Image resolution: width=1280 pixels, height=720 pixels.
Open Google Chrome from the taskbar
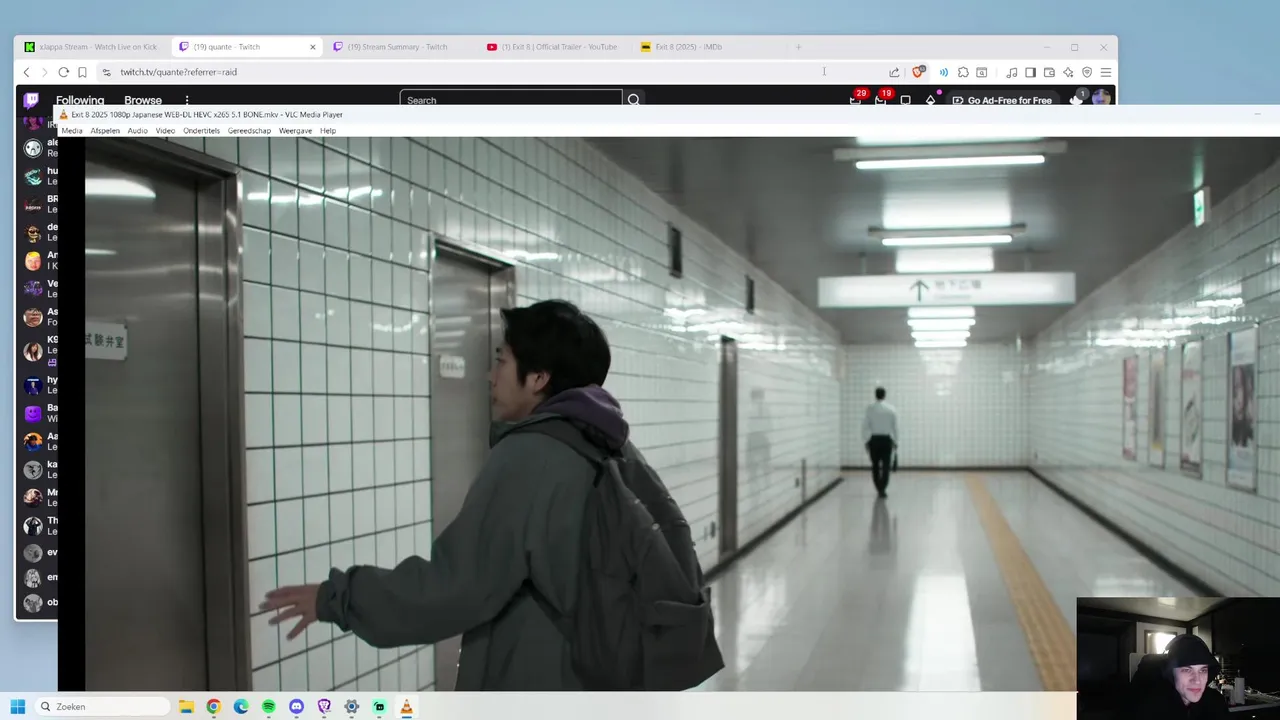click(x=213, y=707)
